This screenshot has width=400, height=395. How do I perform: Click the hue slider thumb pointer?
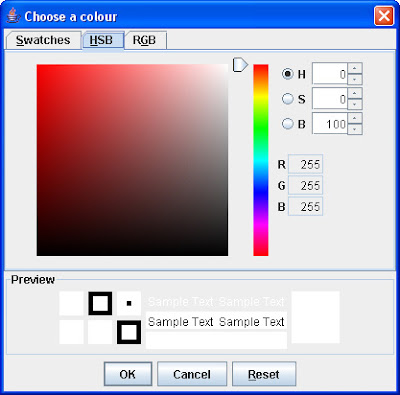(240, 64)
